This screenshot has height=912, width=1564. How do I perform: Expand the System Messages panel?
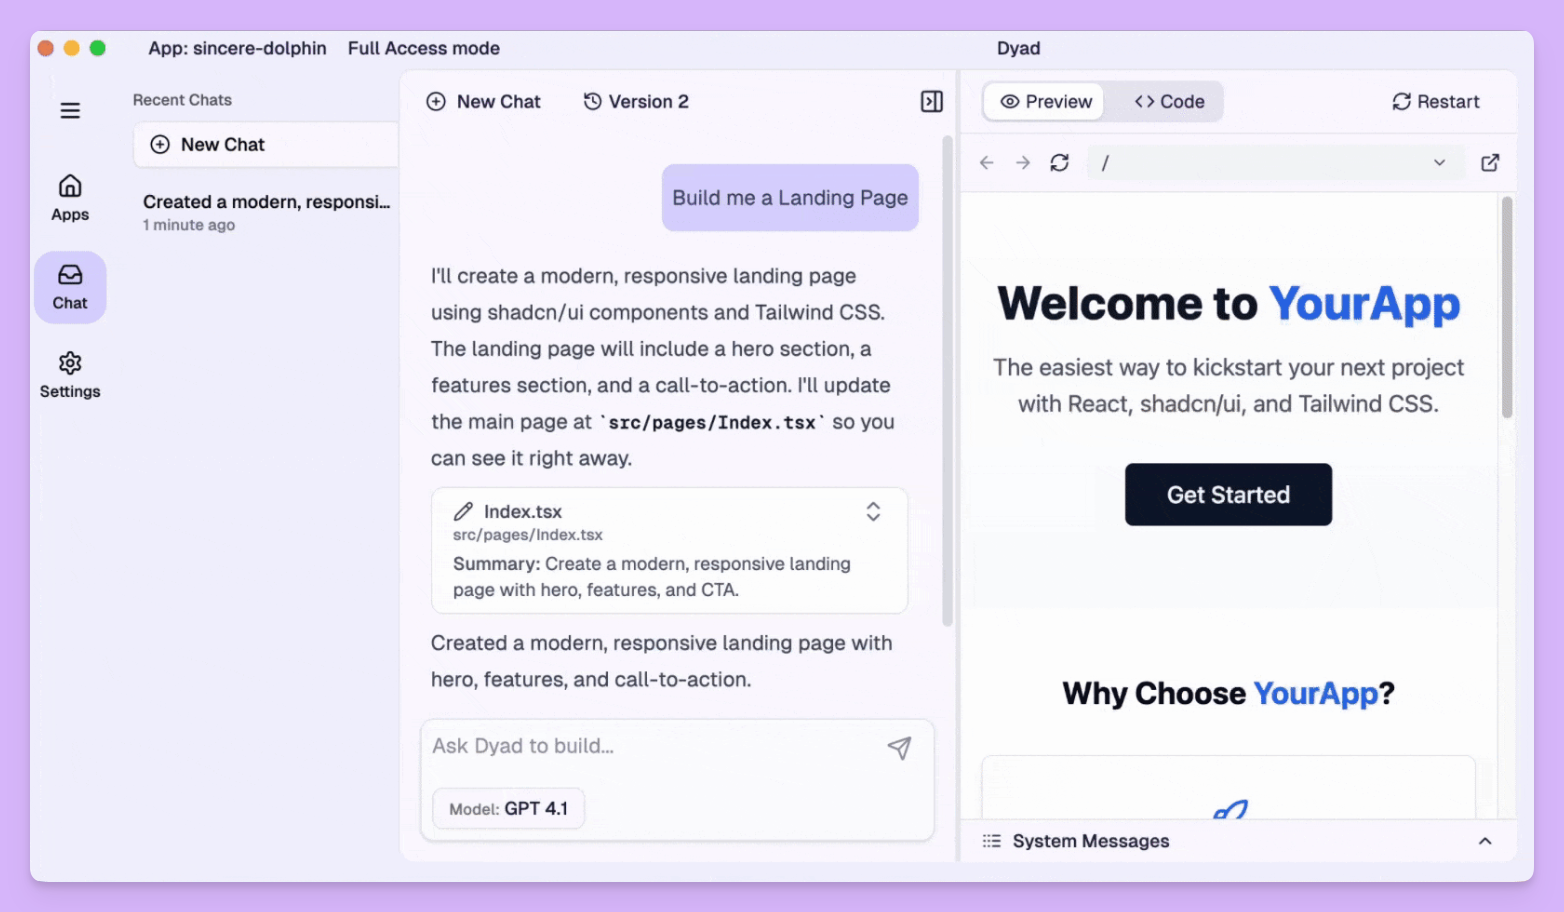[x=1484, y=841]
